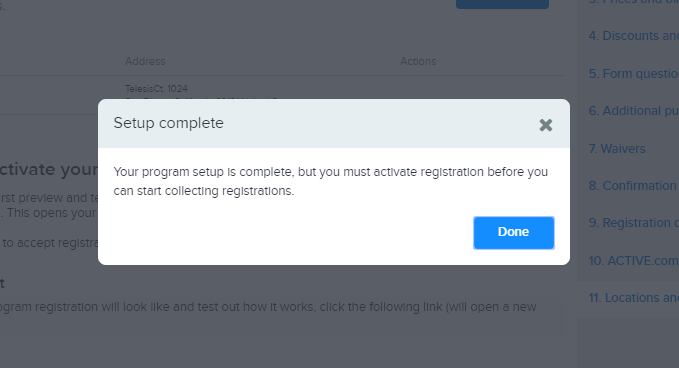Image resolution: width=679 pixels, height=368 pixels.
Task: Click the Address column header
Action: (145, 61)
